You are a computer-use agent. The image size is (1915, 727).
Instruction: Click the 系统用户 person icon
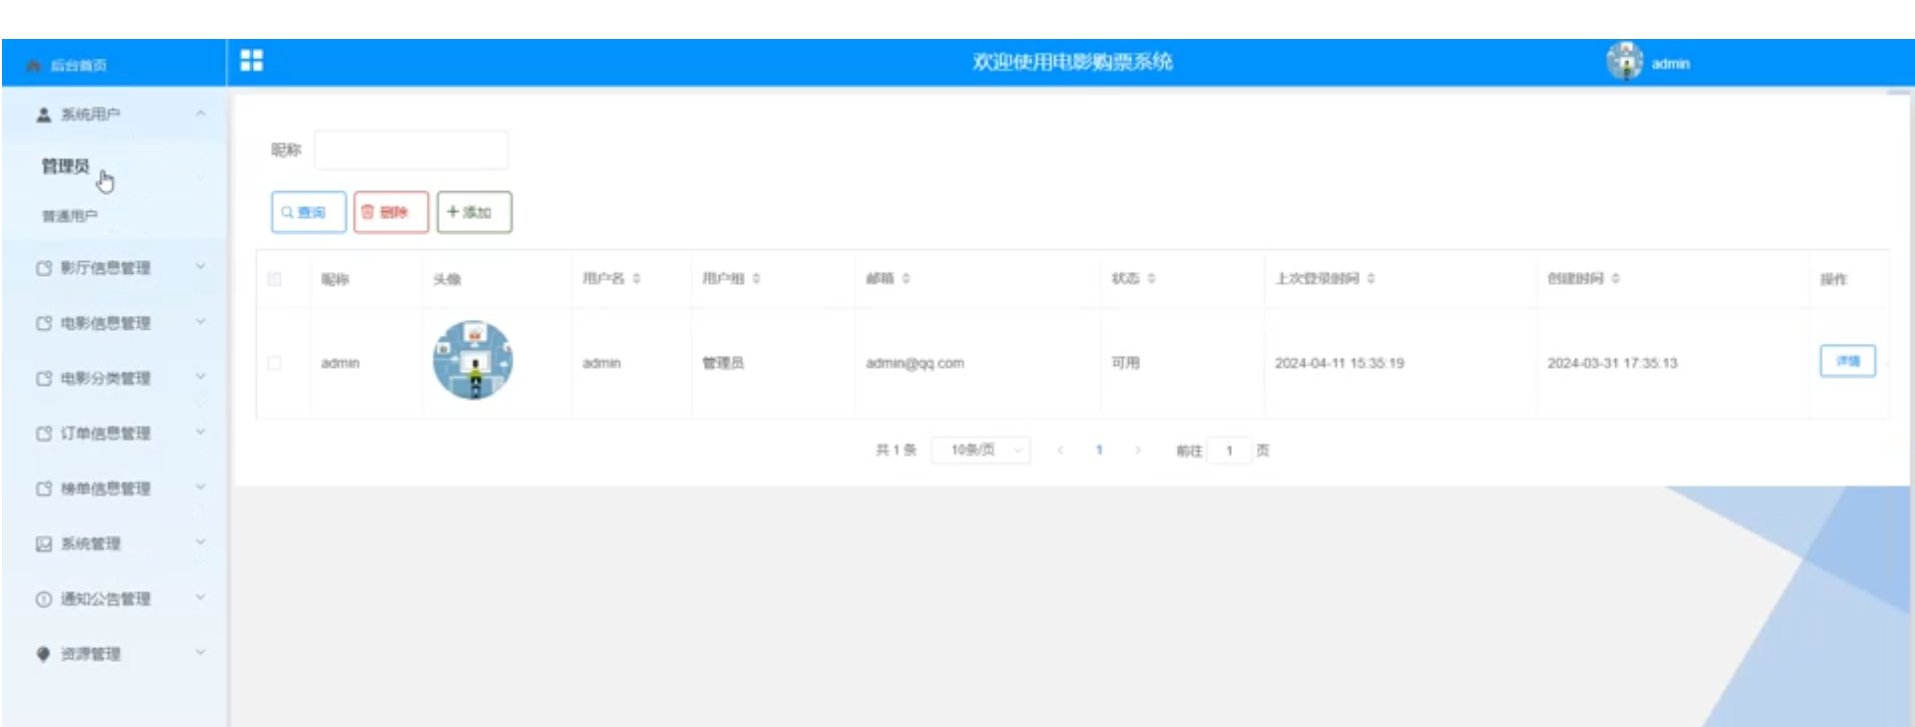coord(43,115)
